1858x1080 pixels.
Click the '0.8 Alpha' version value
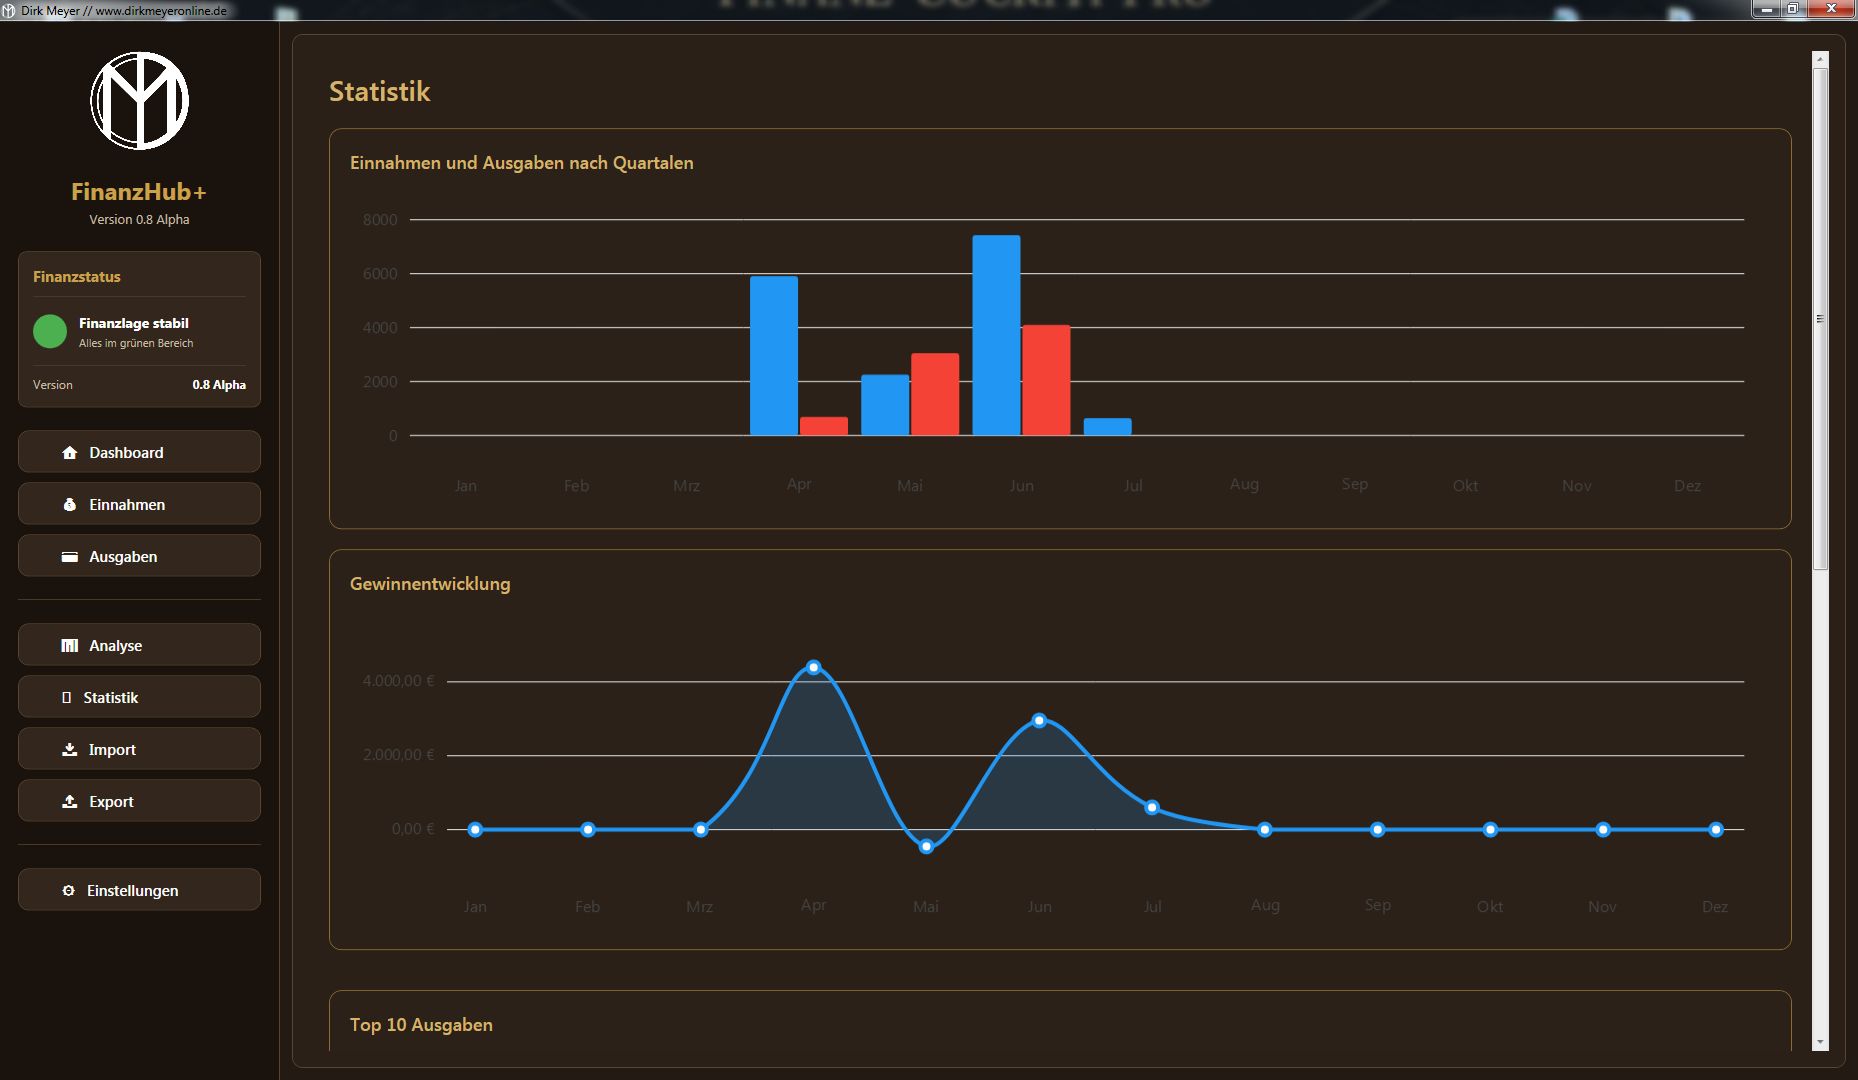(x=219, y=385)
